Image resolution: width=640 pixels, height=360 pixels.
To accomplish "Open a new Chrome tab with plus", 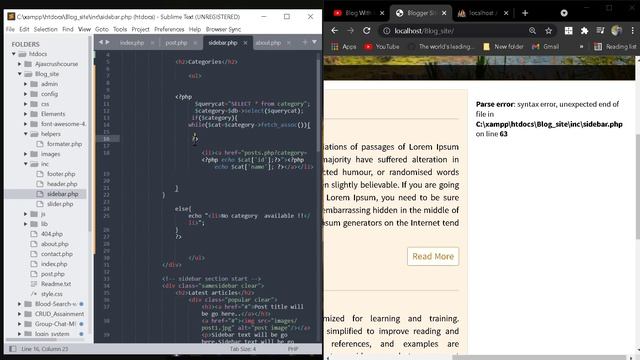I will coord(525,13).
